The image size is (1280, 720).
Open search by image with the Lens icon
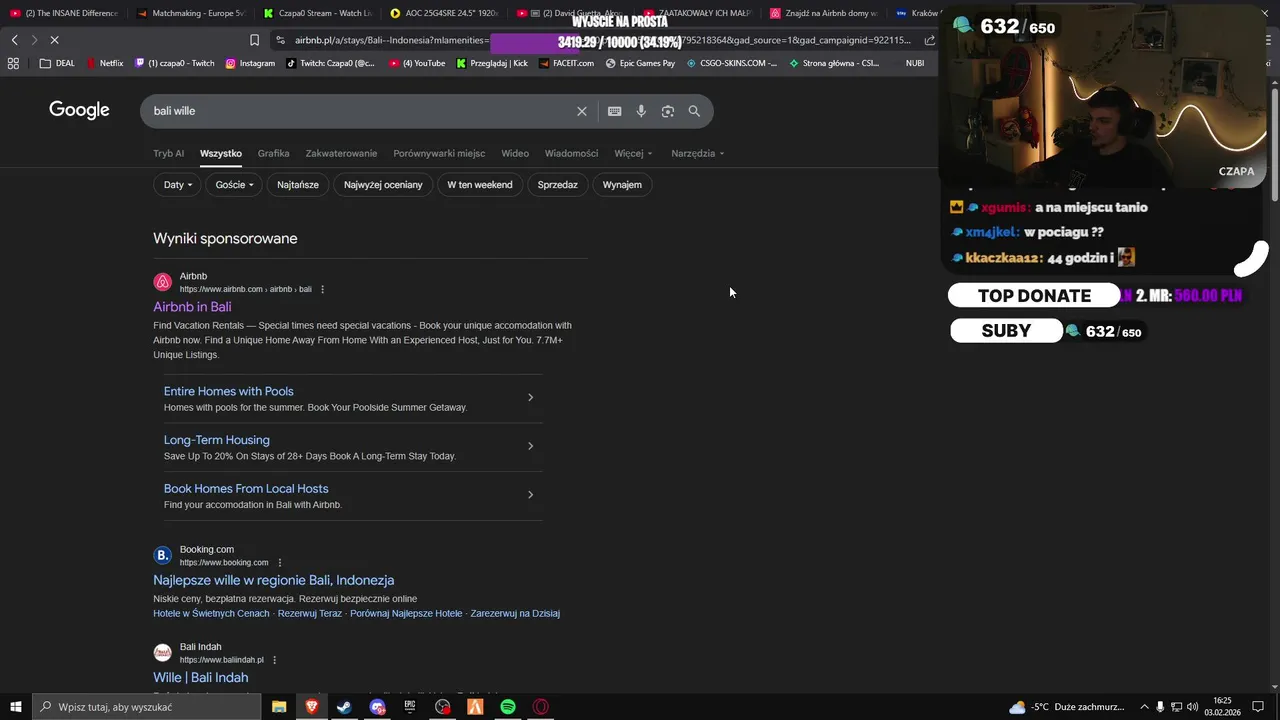pos(668,111)
